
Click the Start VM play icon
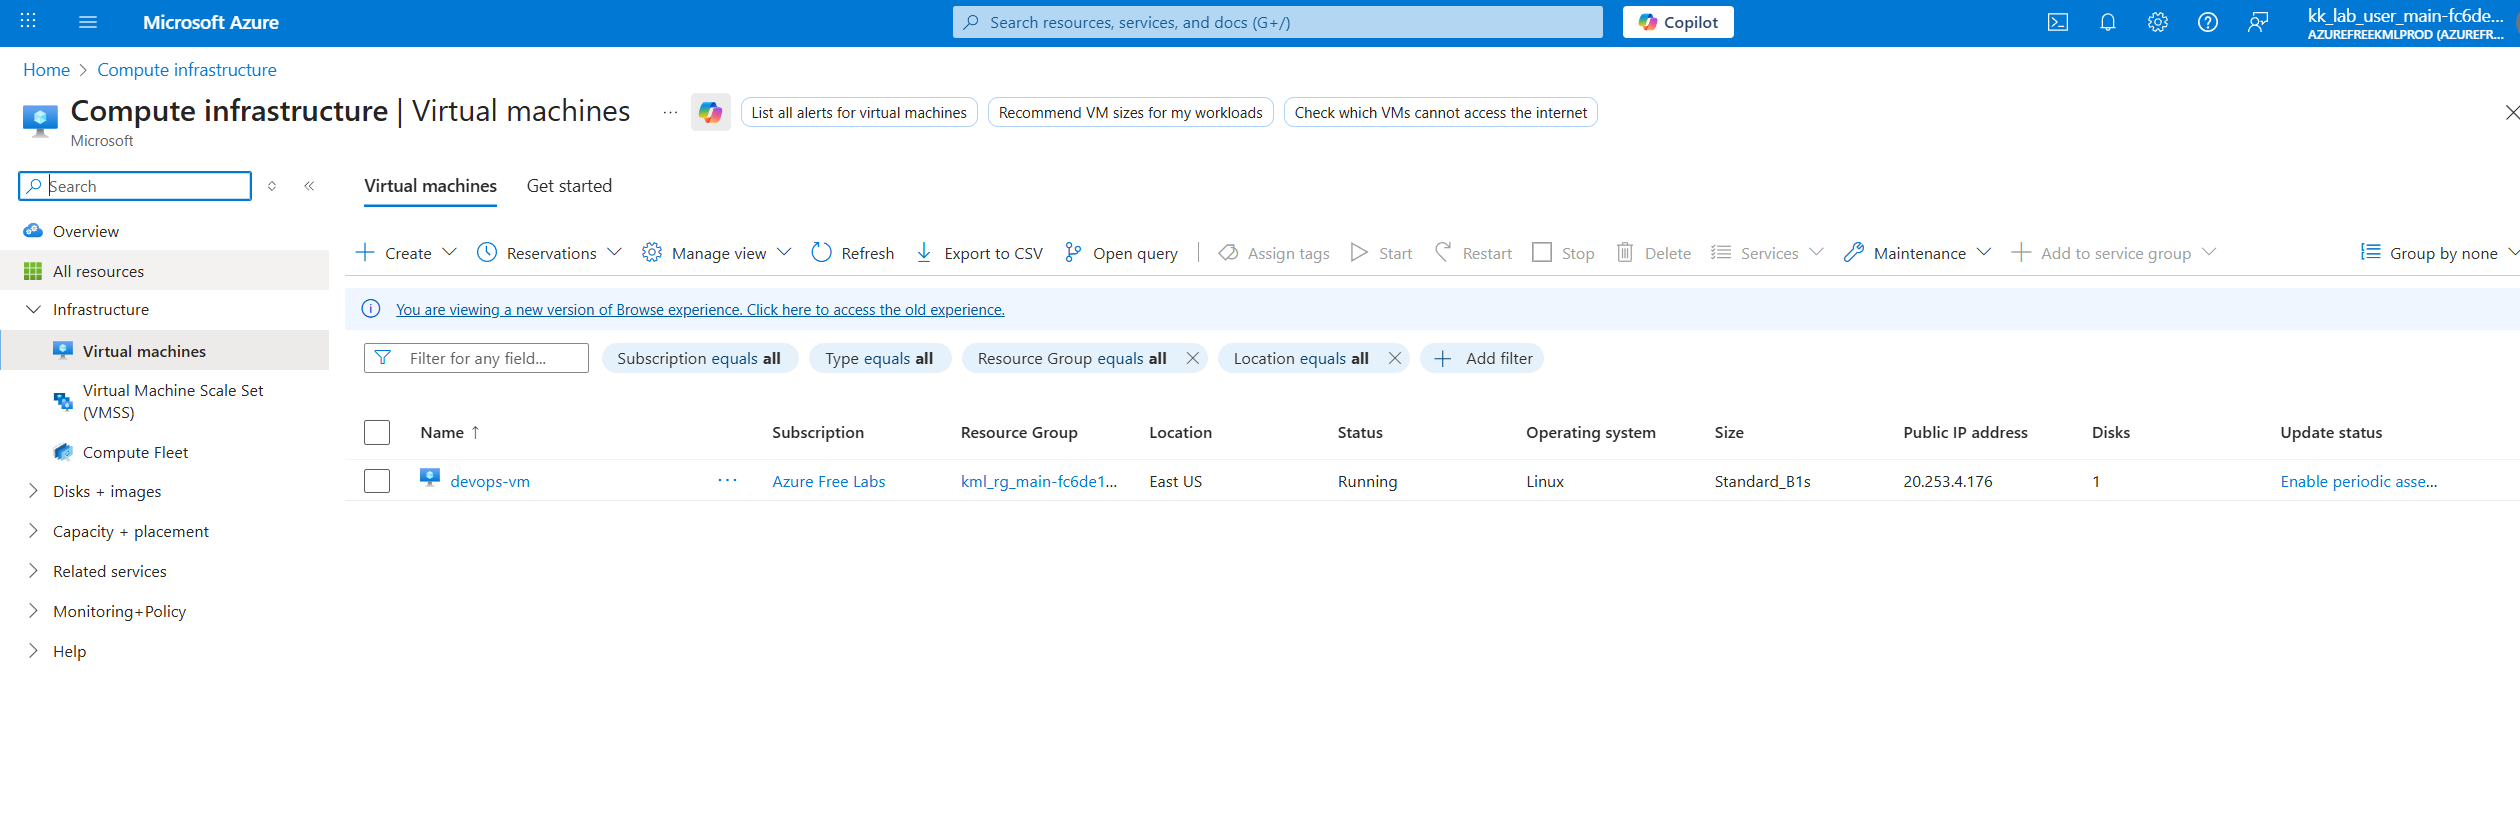[x=1359, y=252]
